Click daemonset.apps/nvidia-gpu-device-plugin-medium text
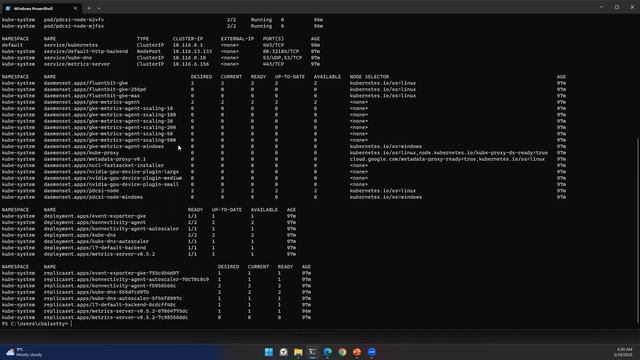Image resolution: width=640 pixels, height=360 pixels. pyautogui.click(x=113, y=178)
